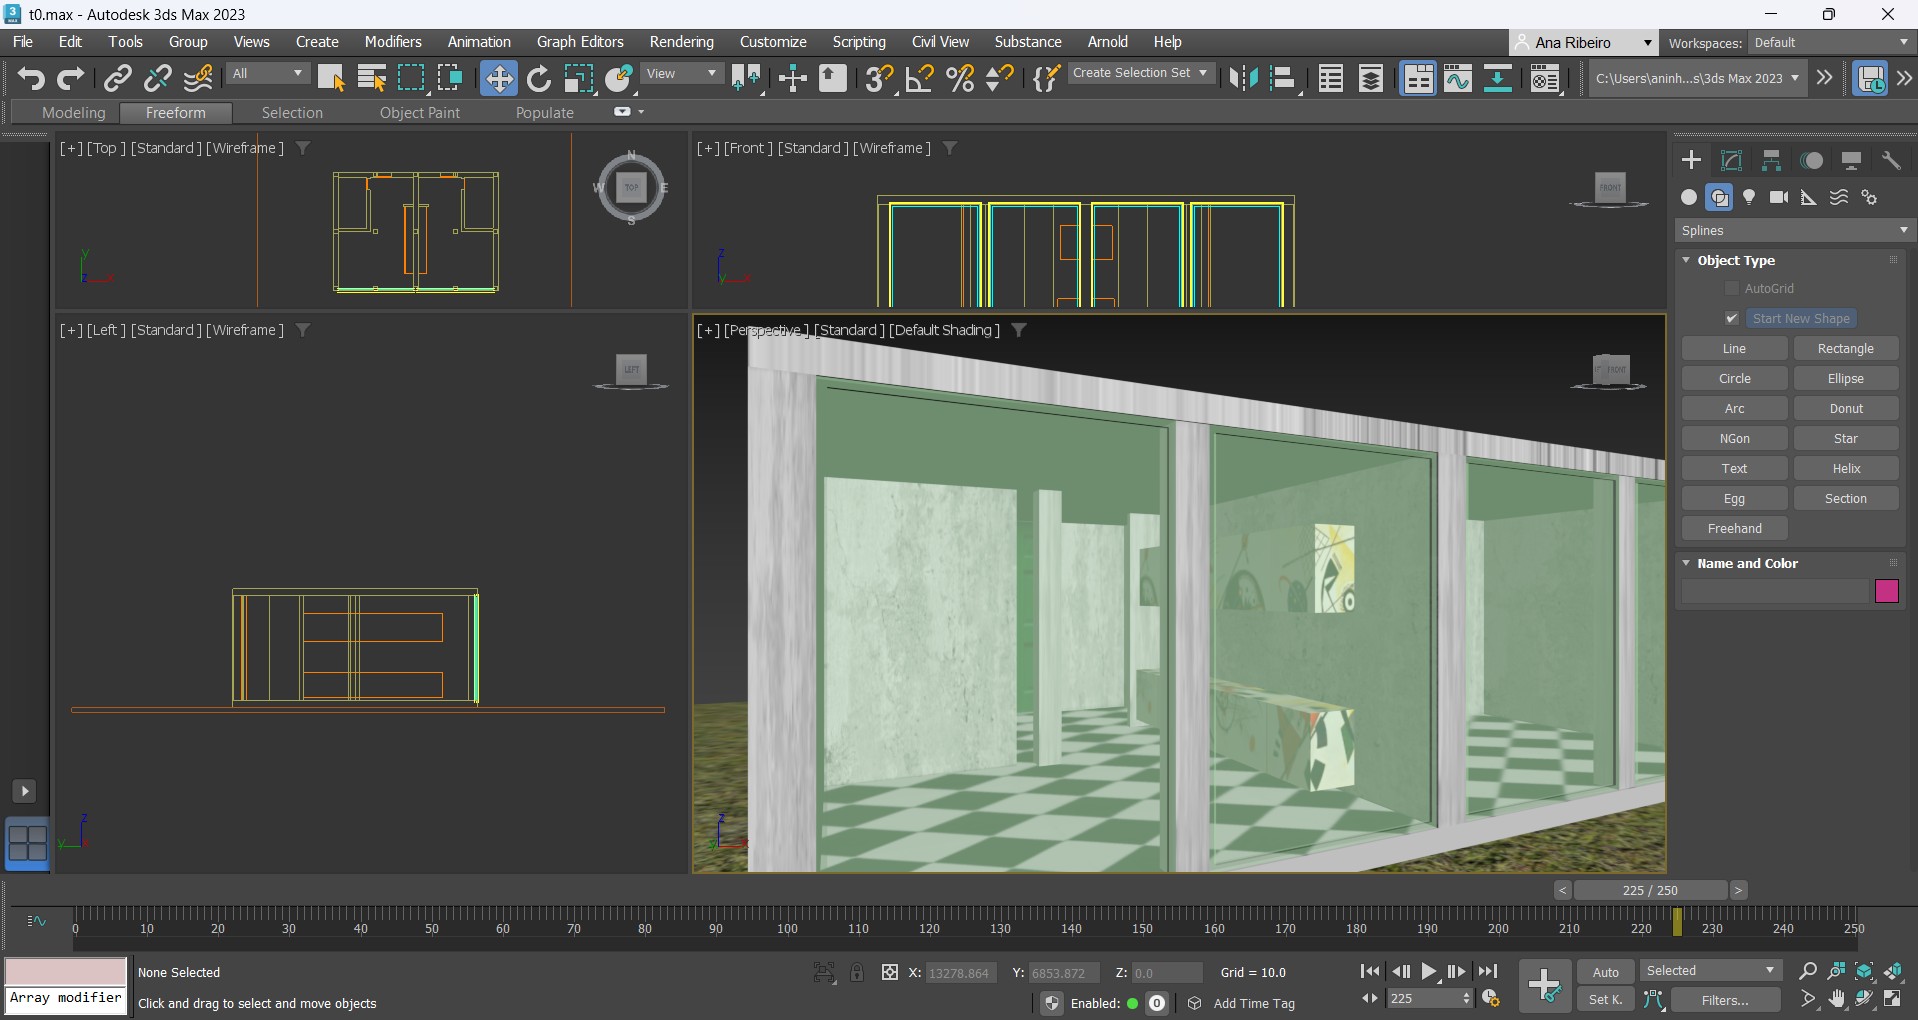Click the Undo arrow icon
Viewport: 1918px width, 1020px height.
coord(31,78)
